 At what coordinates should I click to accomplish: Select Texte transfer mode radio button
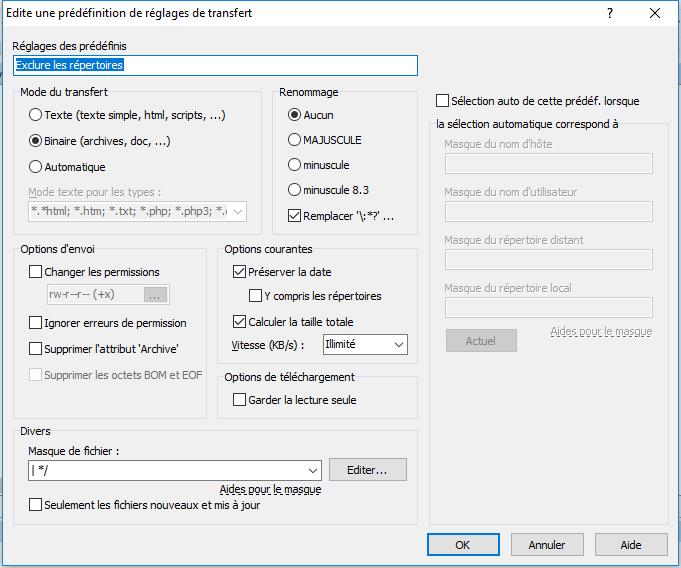click(x=35, y=115)
